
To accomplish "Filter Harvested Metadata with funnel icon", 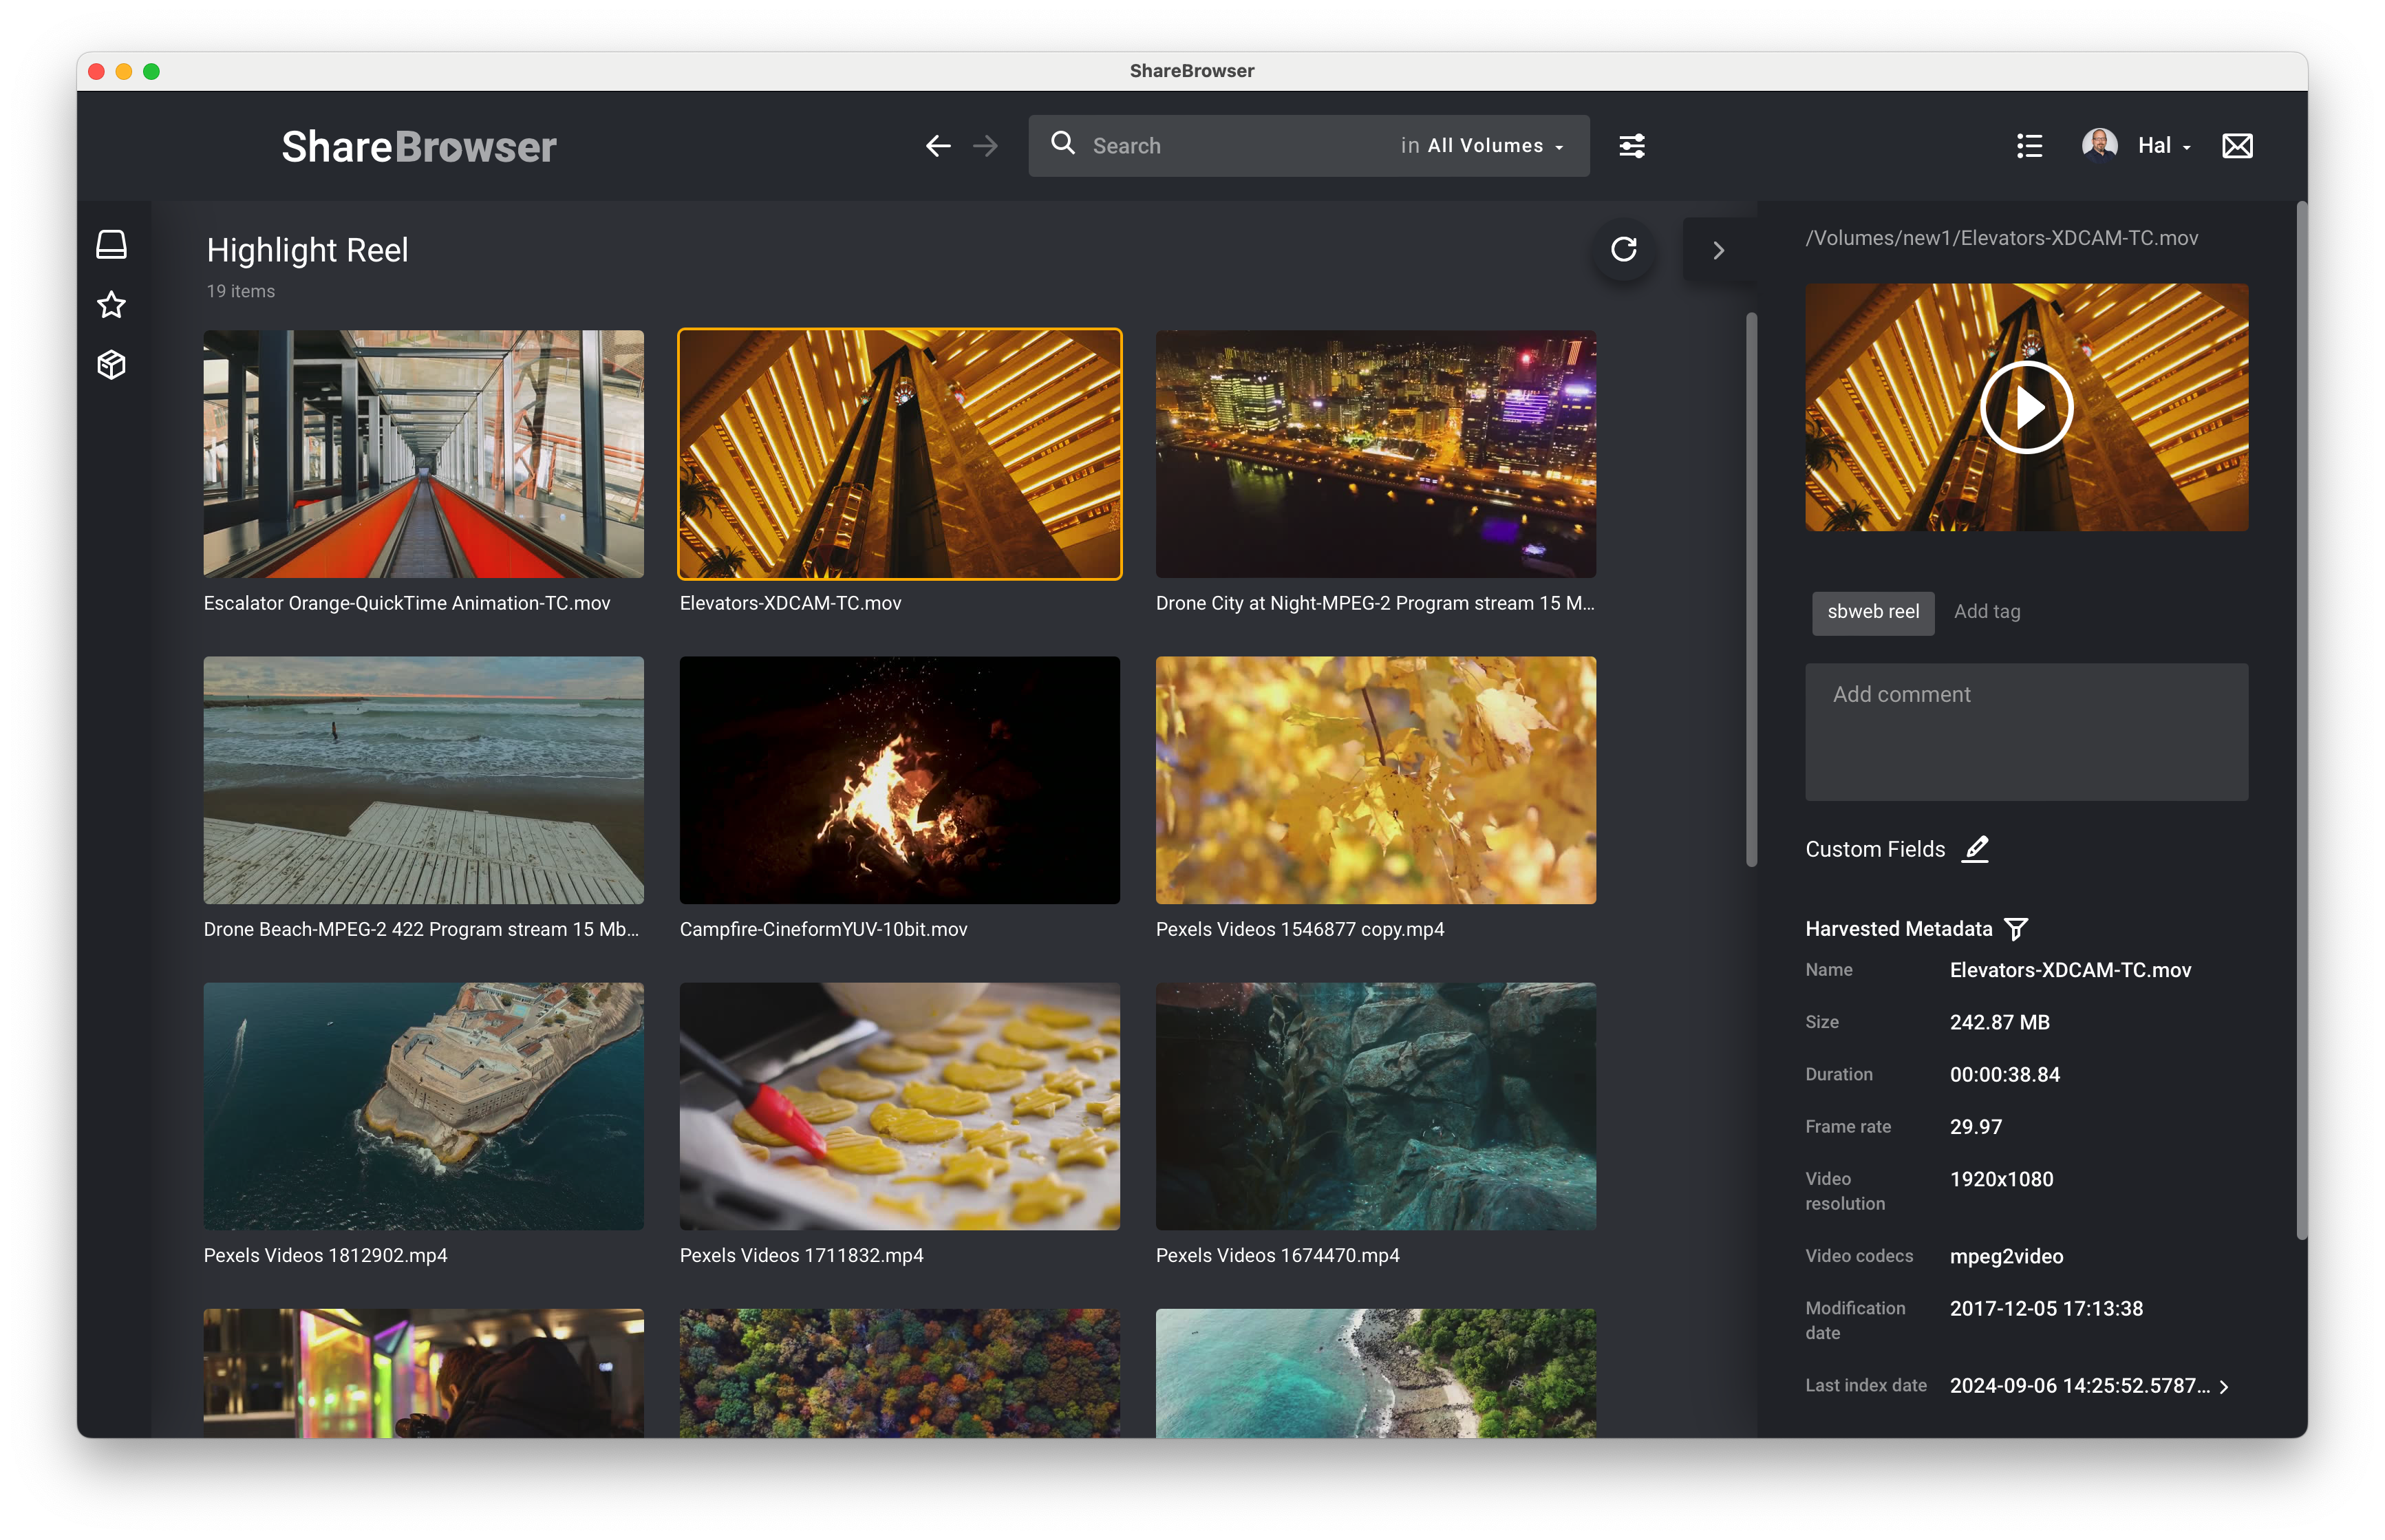I will pos(2016,929).
